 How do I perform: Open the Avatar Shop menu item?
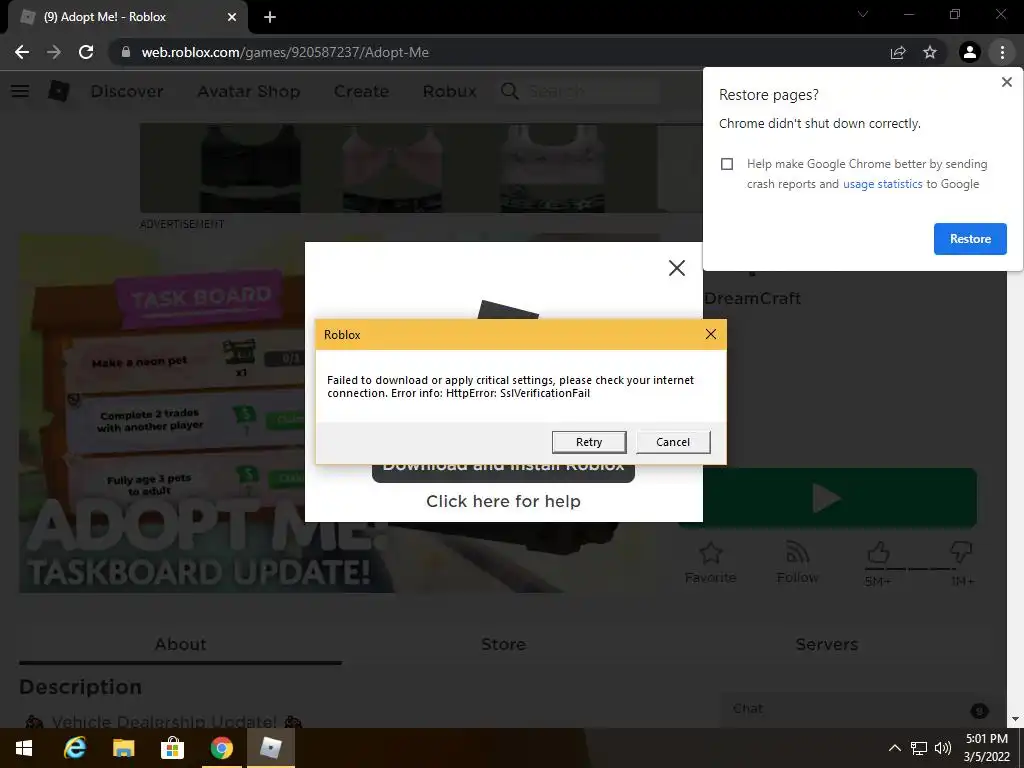(249, 91)
